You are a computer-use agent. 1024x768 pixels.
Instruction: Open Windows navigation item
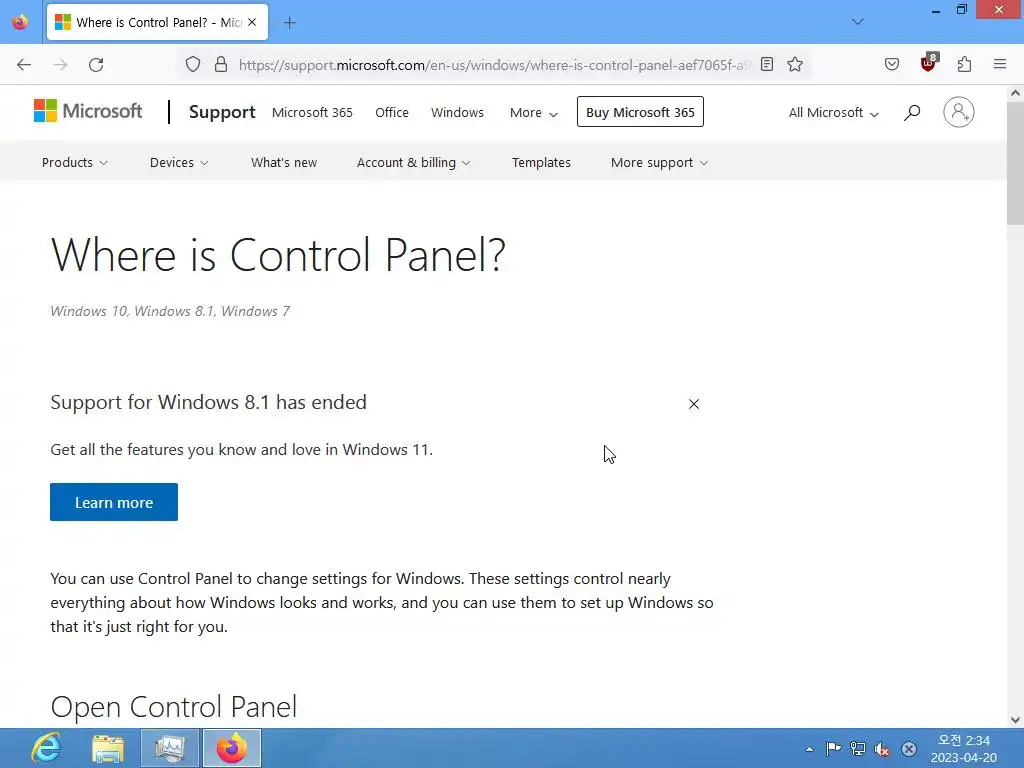pyautogui.click(x=457, y=112)
